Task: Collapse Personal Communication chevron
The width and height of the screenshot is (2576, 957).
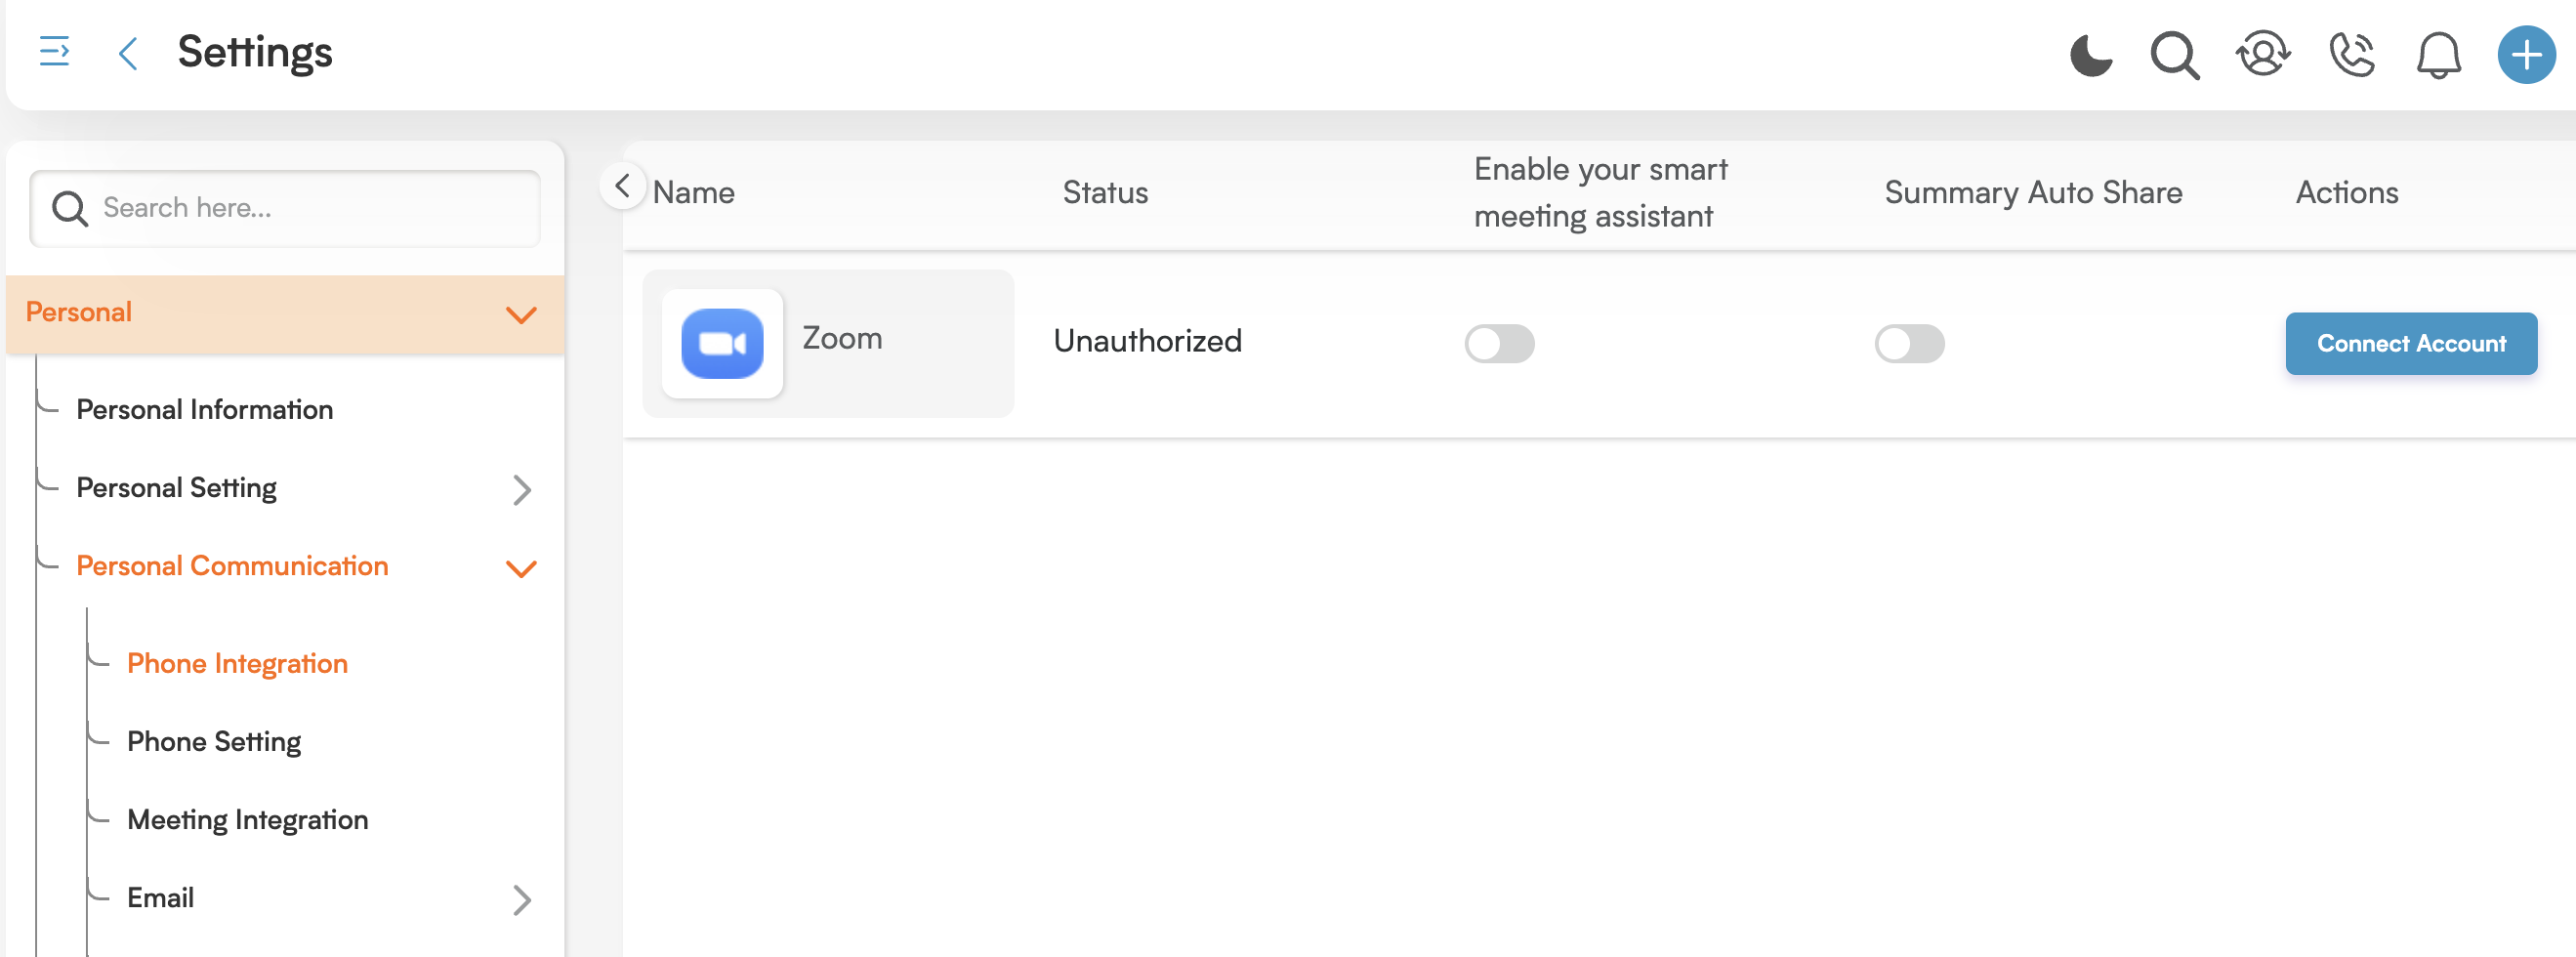Action: pos(521,568)
